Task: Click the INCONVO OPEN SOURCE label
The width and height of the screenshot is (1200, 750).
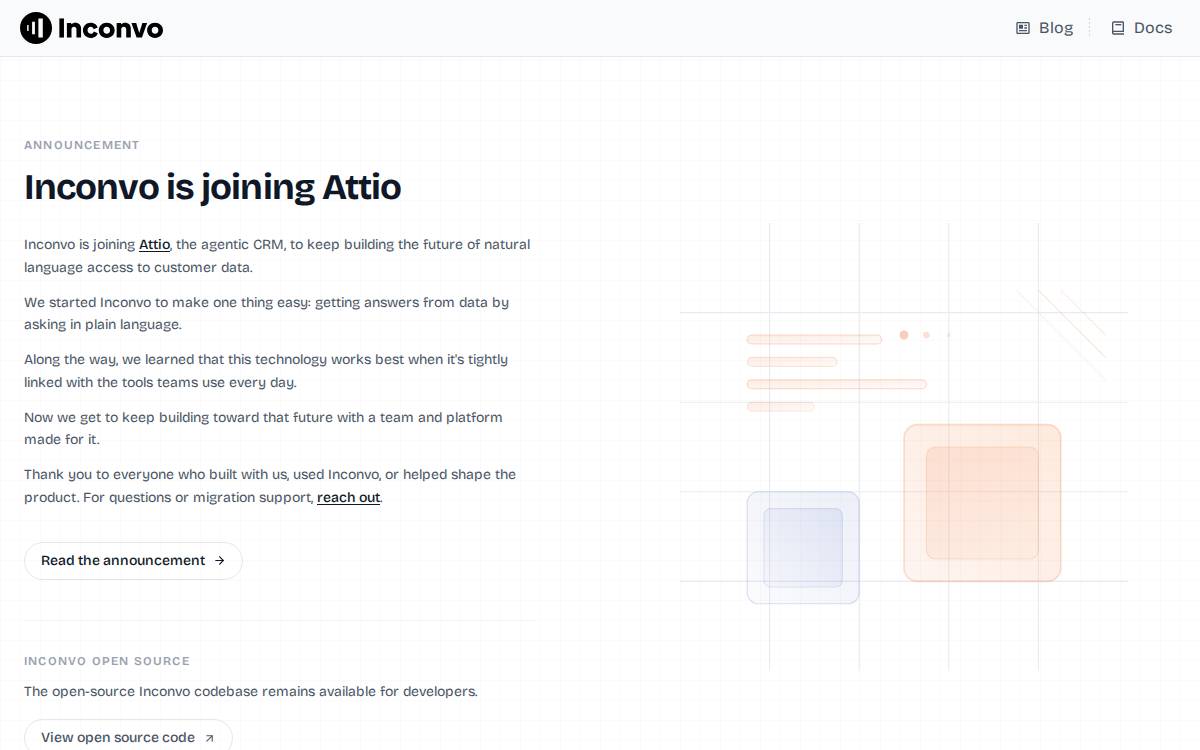Action: tap(107, 661)
